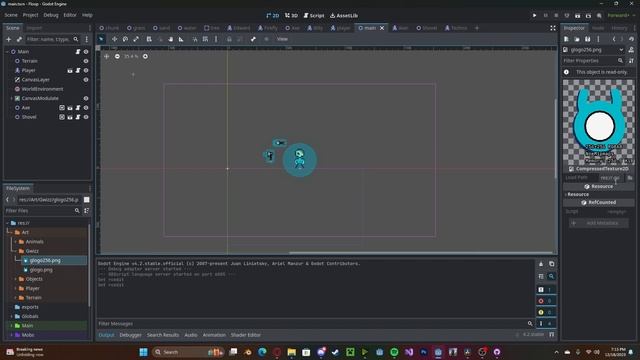Image resolution: width=640 pixels, height=360 pixels.
Task: Open the View menu button
Action: pos(282,39)
